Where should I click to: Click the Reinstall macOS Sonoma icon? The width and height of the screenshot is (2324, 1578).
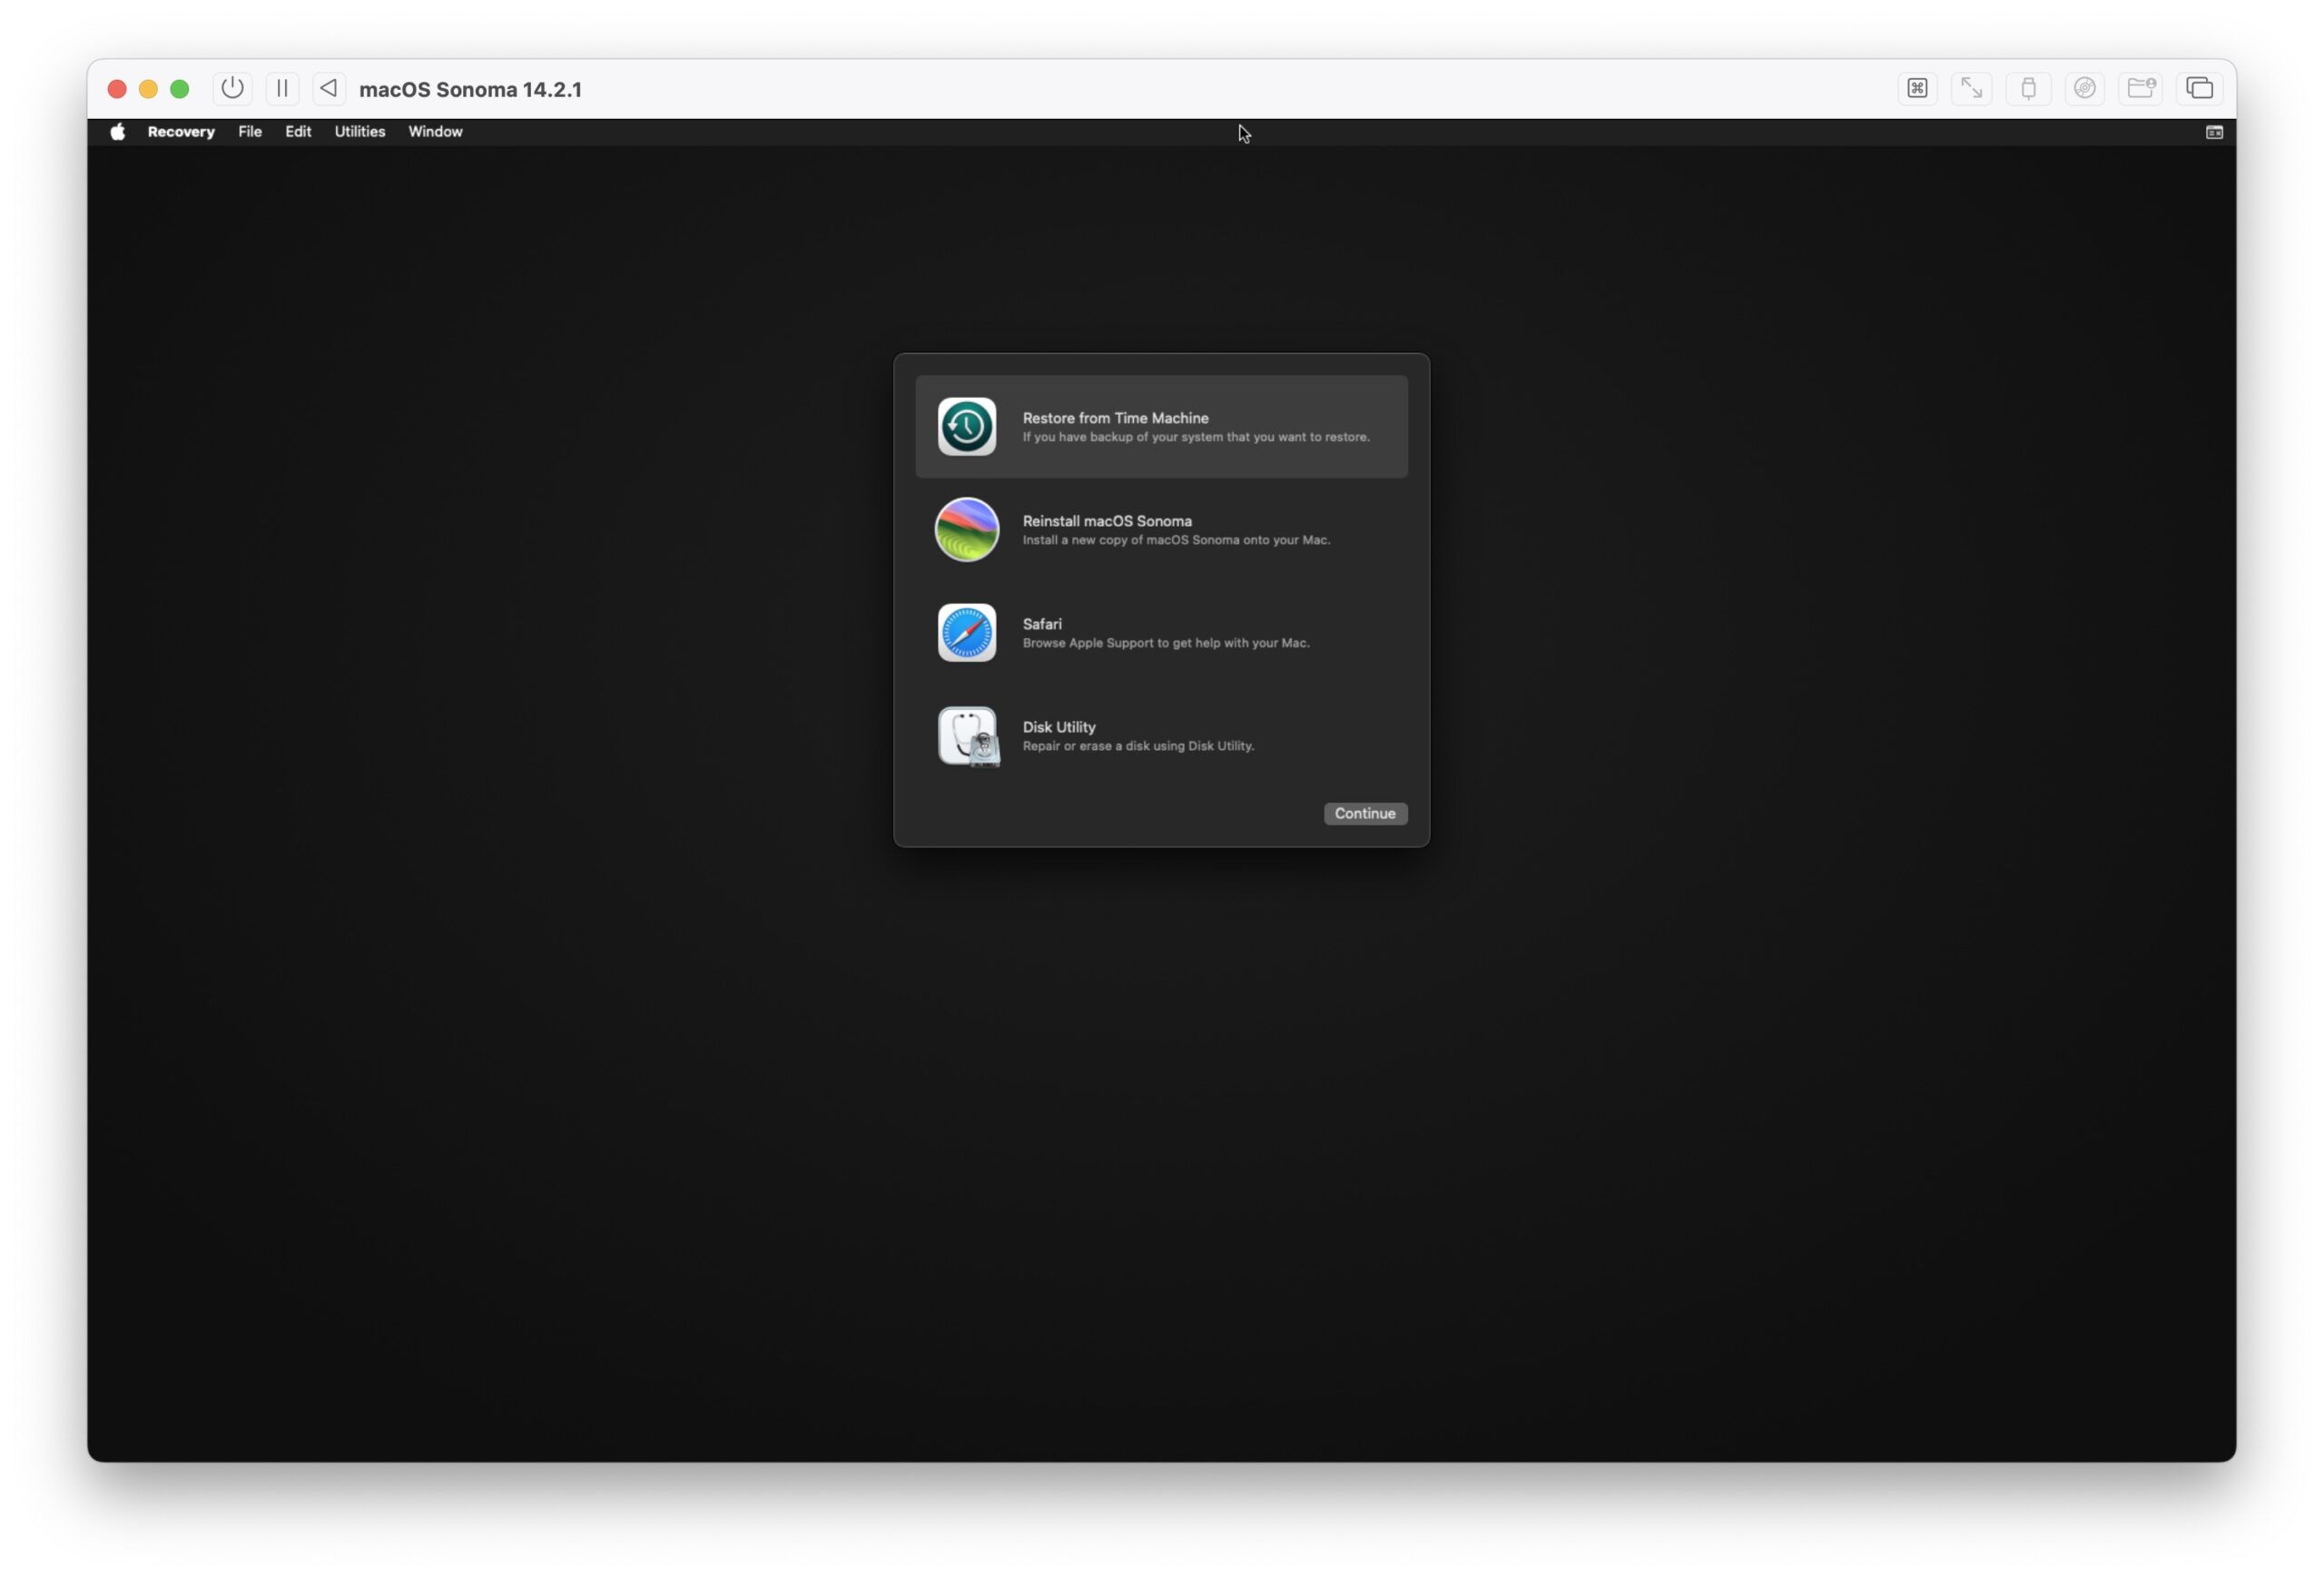[966, 529]
